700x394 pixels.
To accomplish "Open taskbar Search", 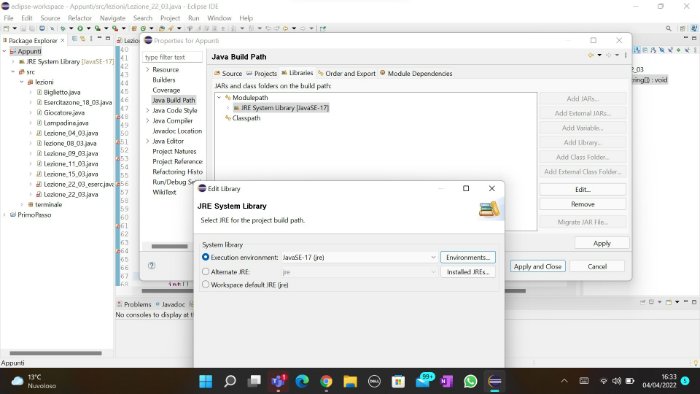I will 230,381.
